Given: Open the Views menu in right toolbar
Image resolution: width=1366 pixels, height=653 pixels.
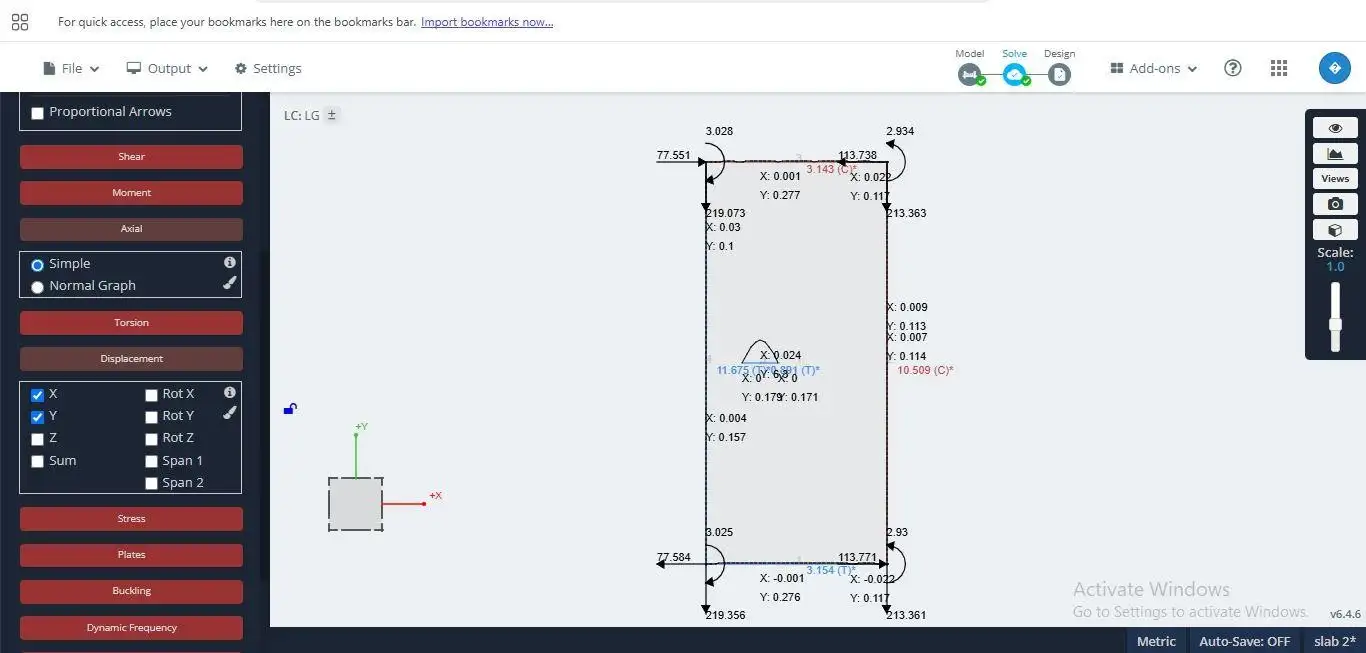Looking at the screenshot, I should point(1335,179).
